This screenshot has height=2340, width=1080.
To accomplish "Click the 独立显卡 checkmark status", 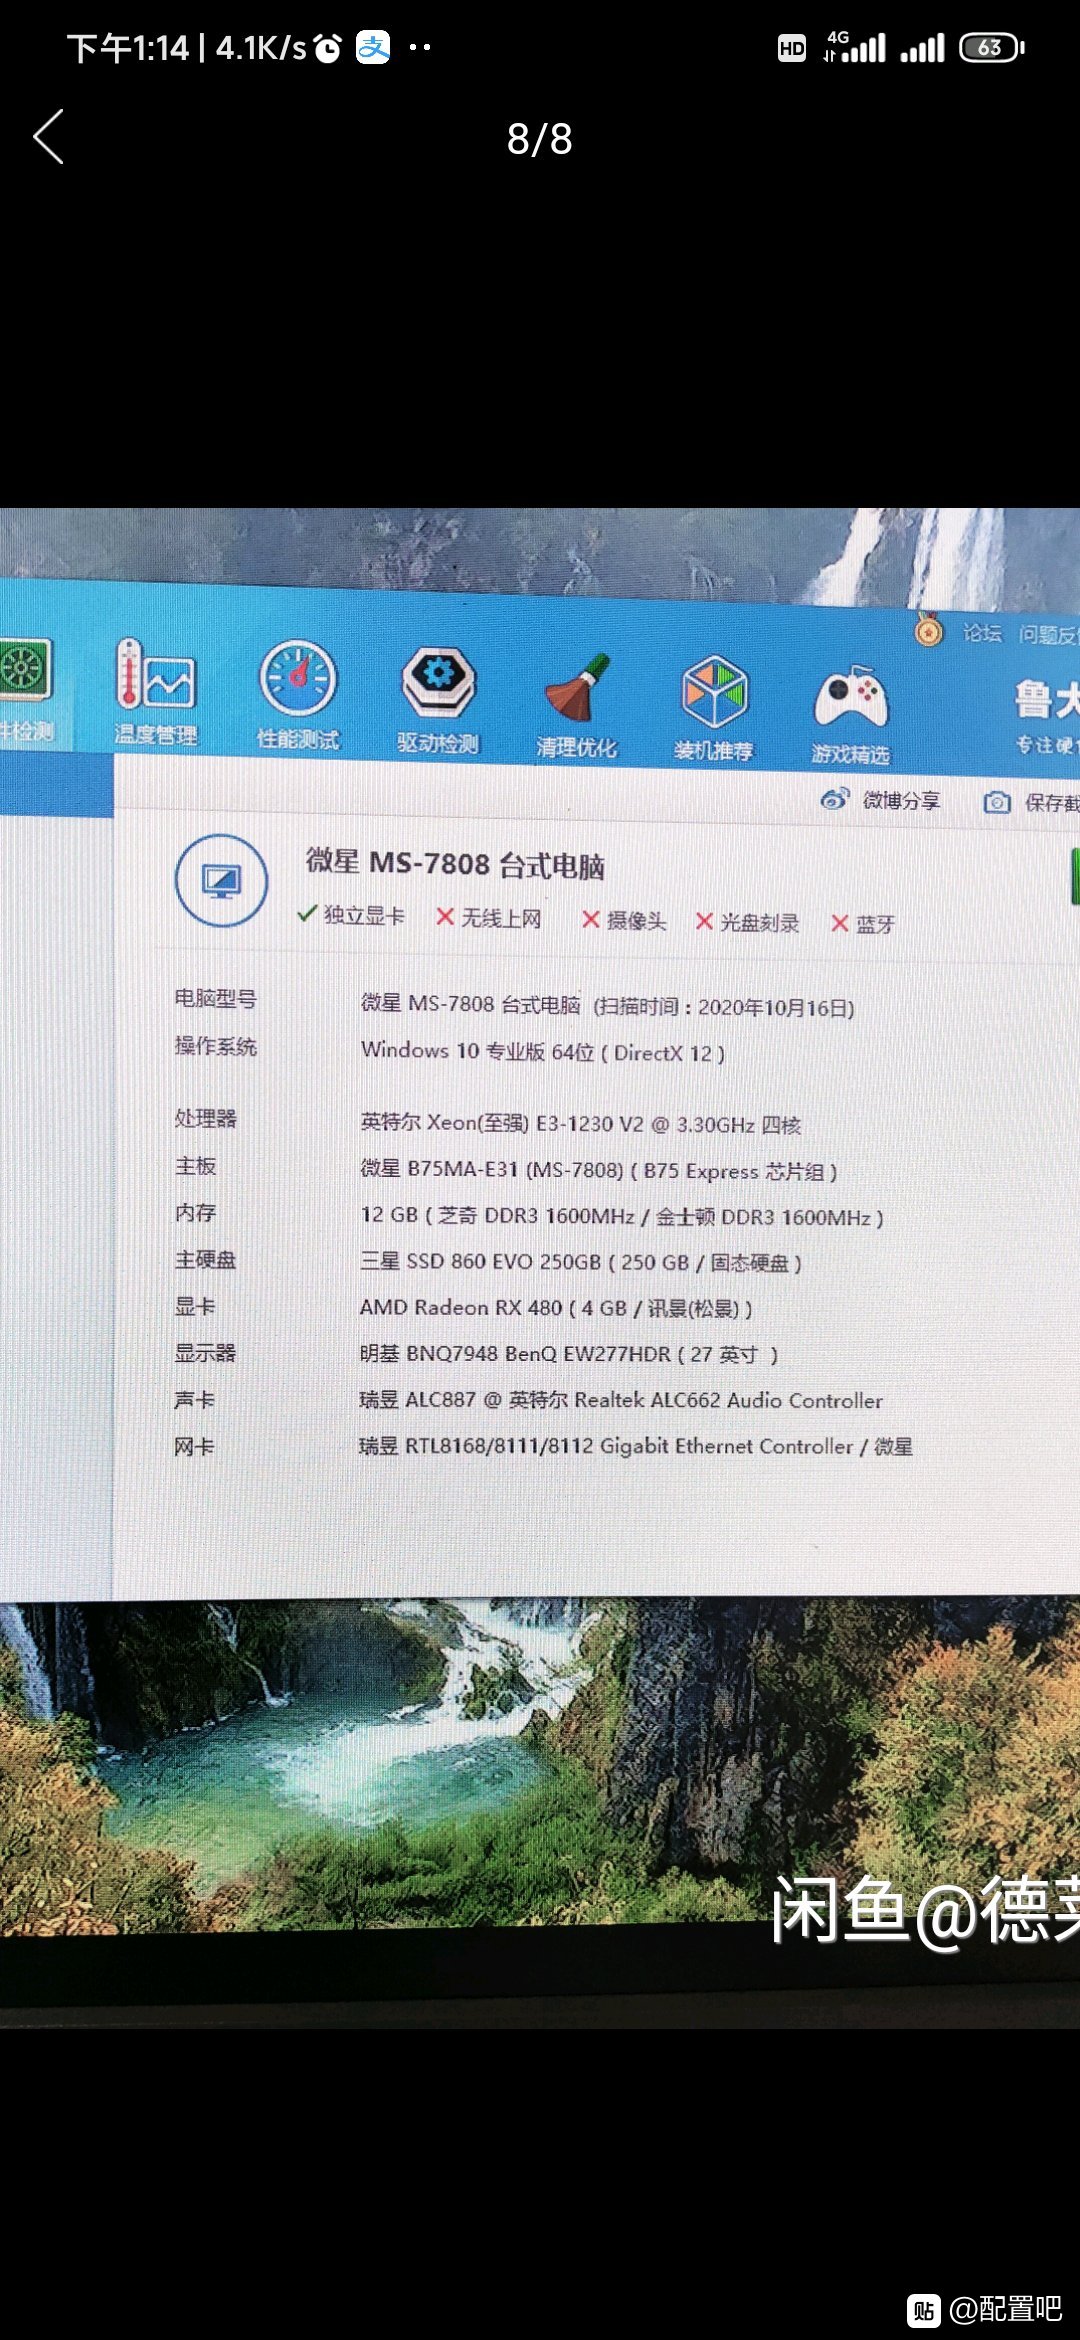I will point(351,914).
